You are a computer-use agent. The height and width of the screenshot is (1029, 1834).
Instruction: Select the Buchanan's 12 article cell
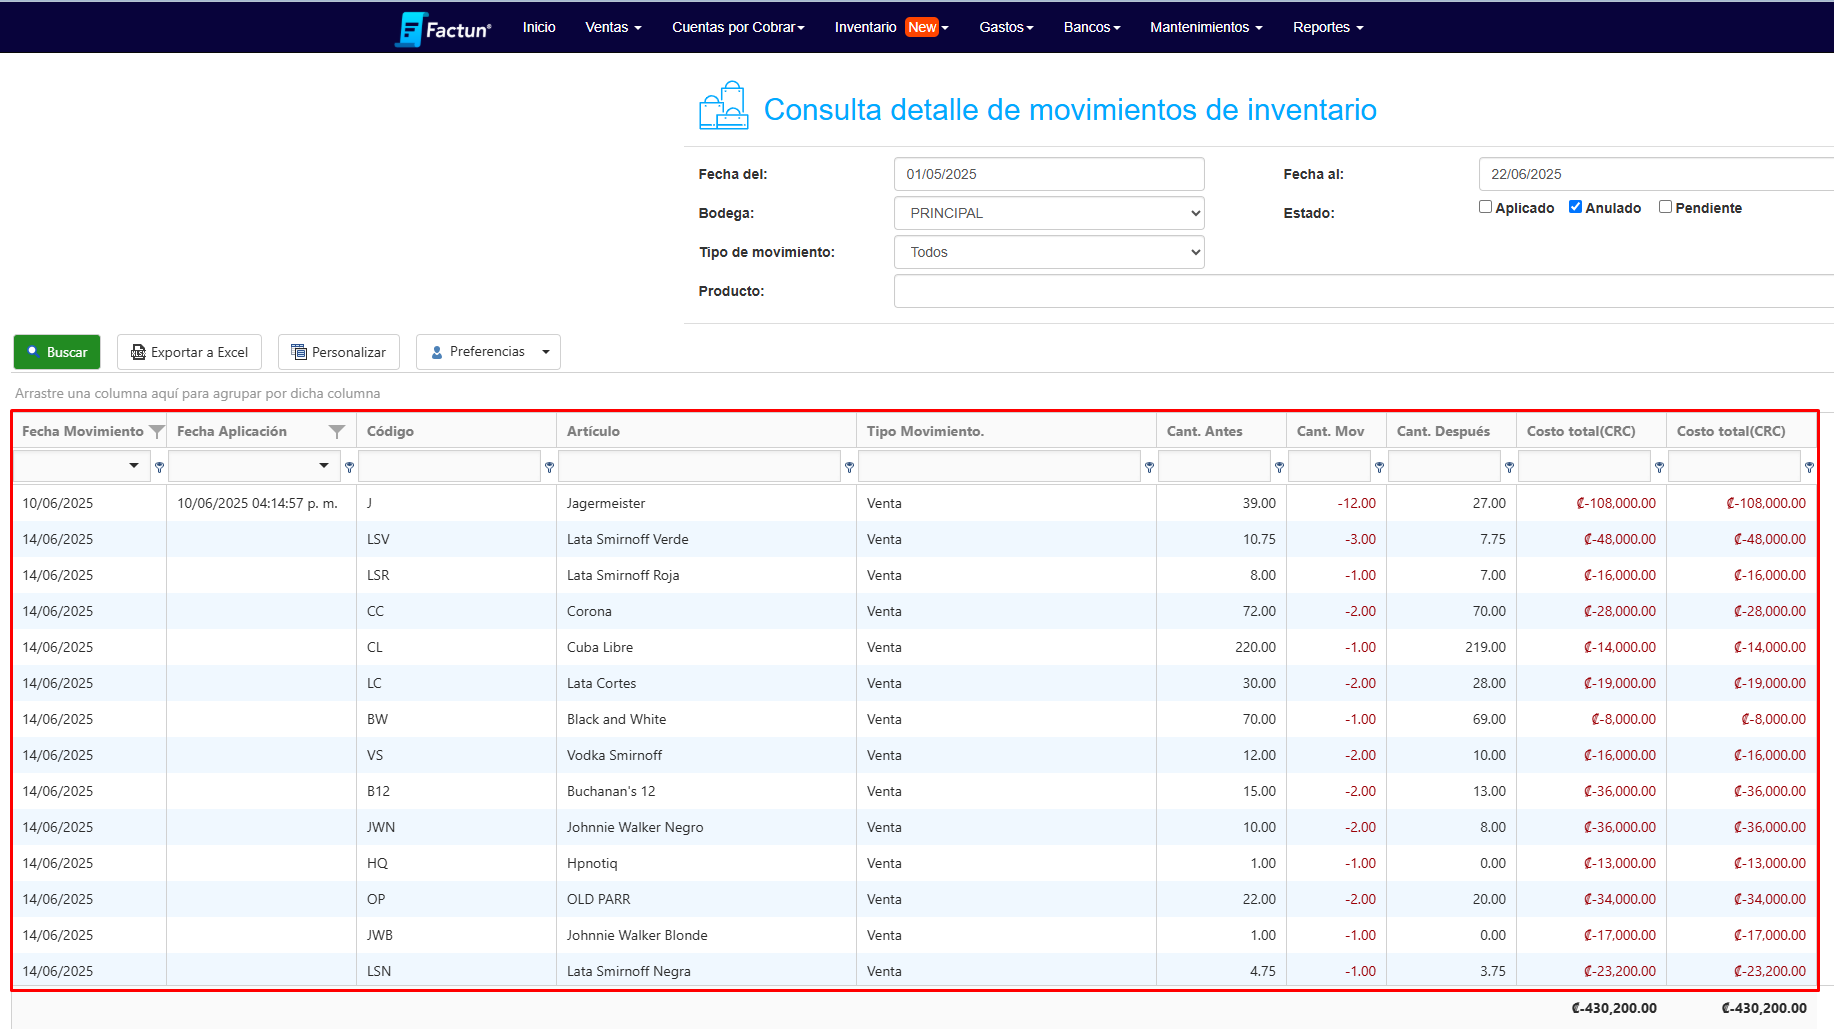(706, 791)
